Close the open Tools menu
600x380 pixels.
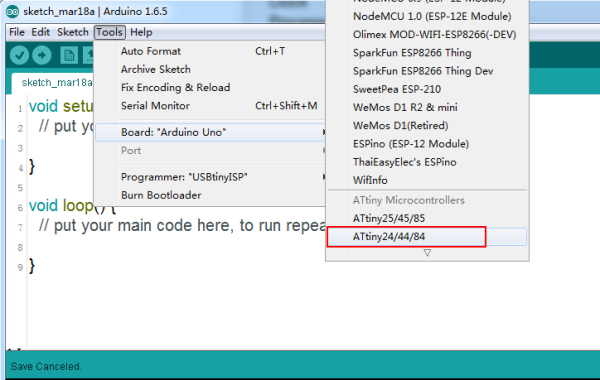click(x=109, y=32)
